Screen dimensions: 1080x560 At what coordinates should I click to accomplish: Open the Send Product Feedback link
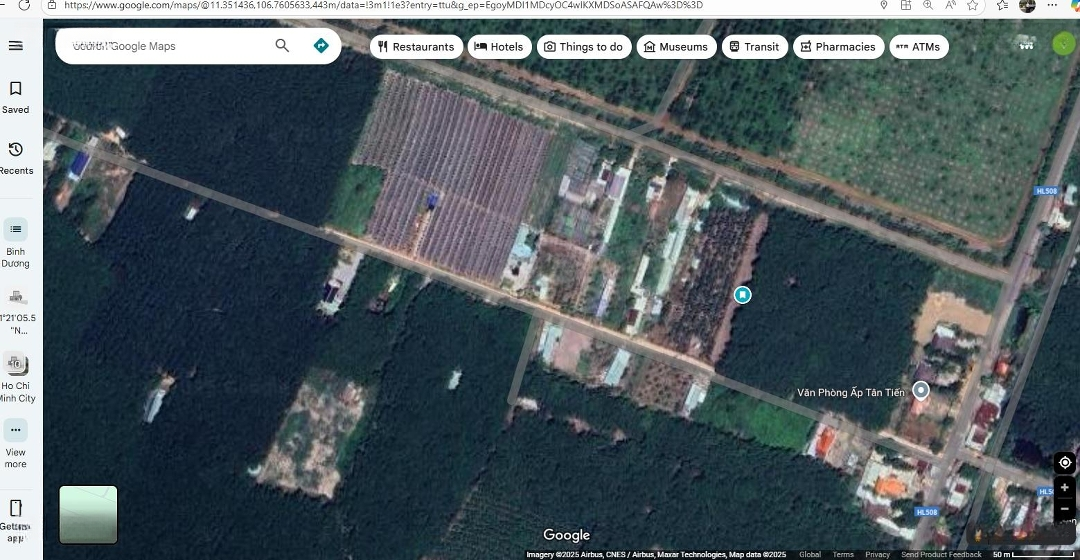[x=941, y=555]
